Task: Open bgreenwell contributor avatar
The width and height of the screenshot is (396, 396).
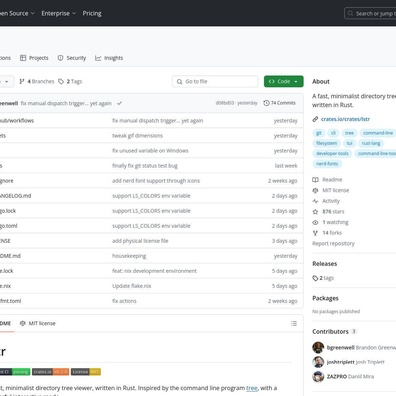Action: click(318, 348)
